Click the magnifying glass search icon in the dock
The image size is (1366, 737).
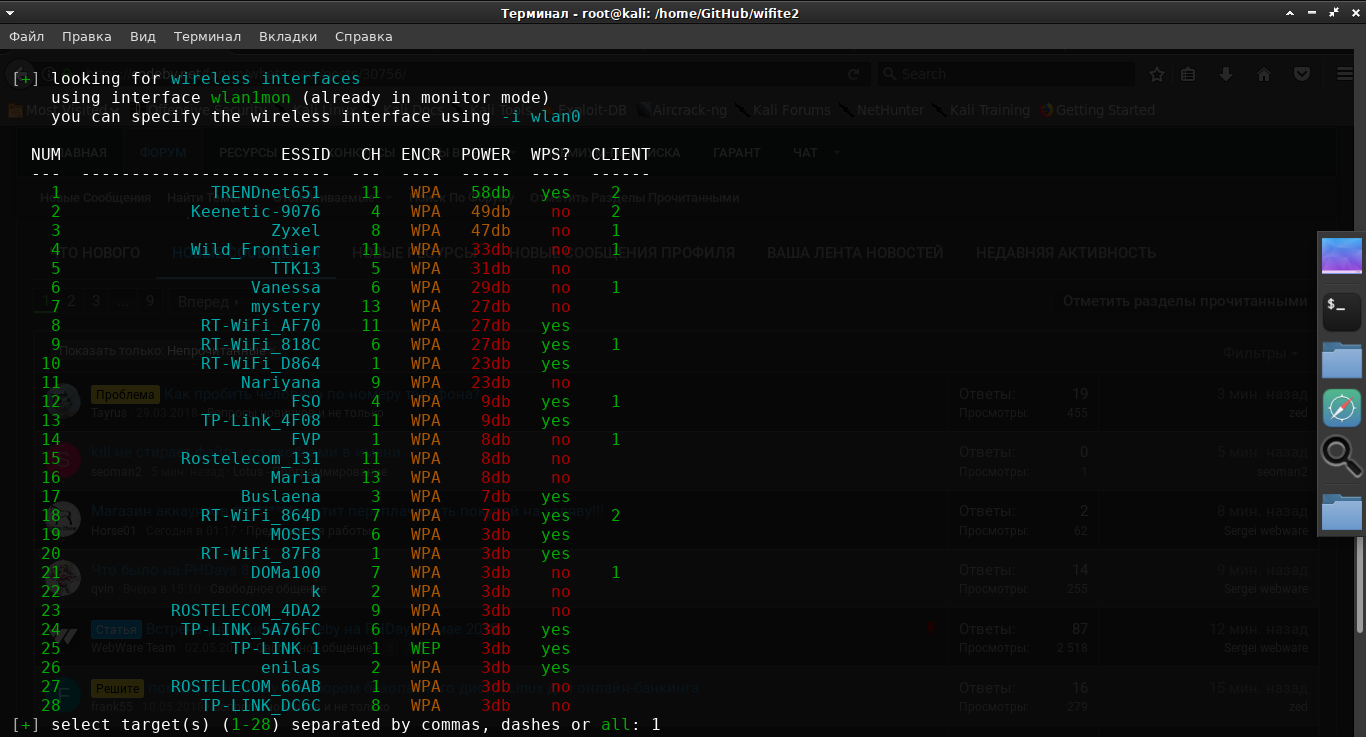tap(1341, 457)
